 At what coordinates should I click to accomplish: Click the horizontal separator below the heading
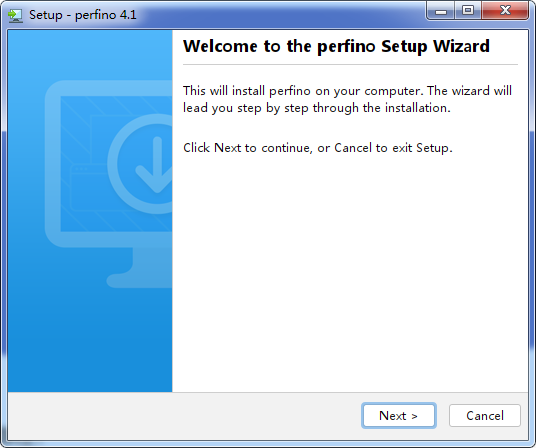click(x=350, y=64)
